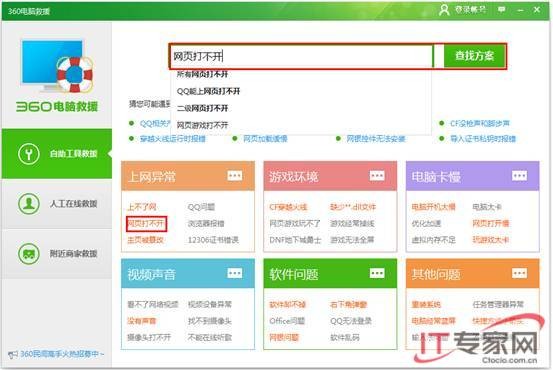
Task: Choose suggestion 网页游戏打不开
Action: coord(202,125)
